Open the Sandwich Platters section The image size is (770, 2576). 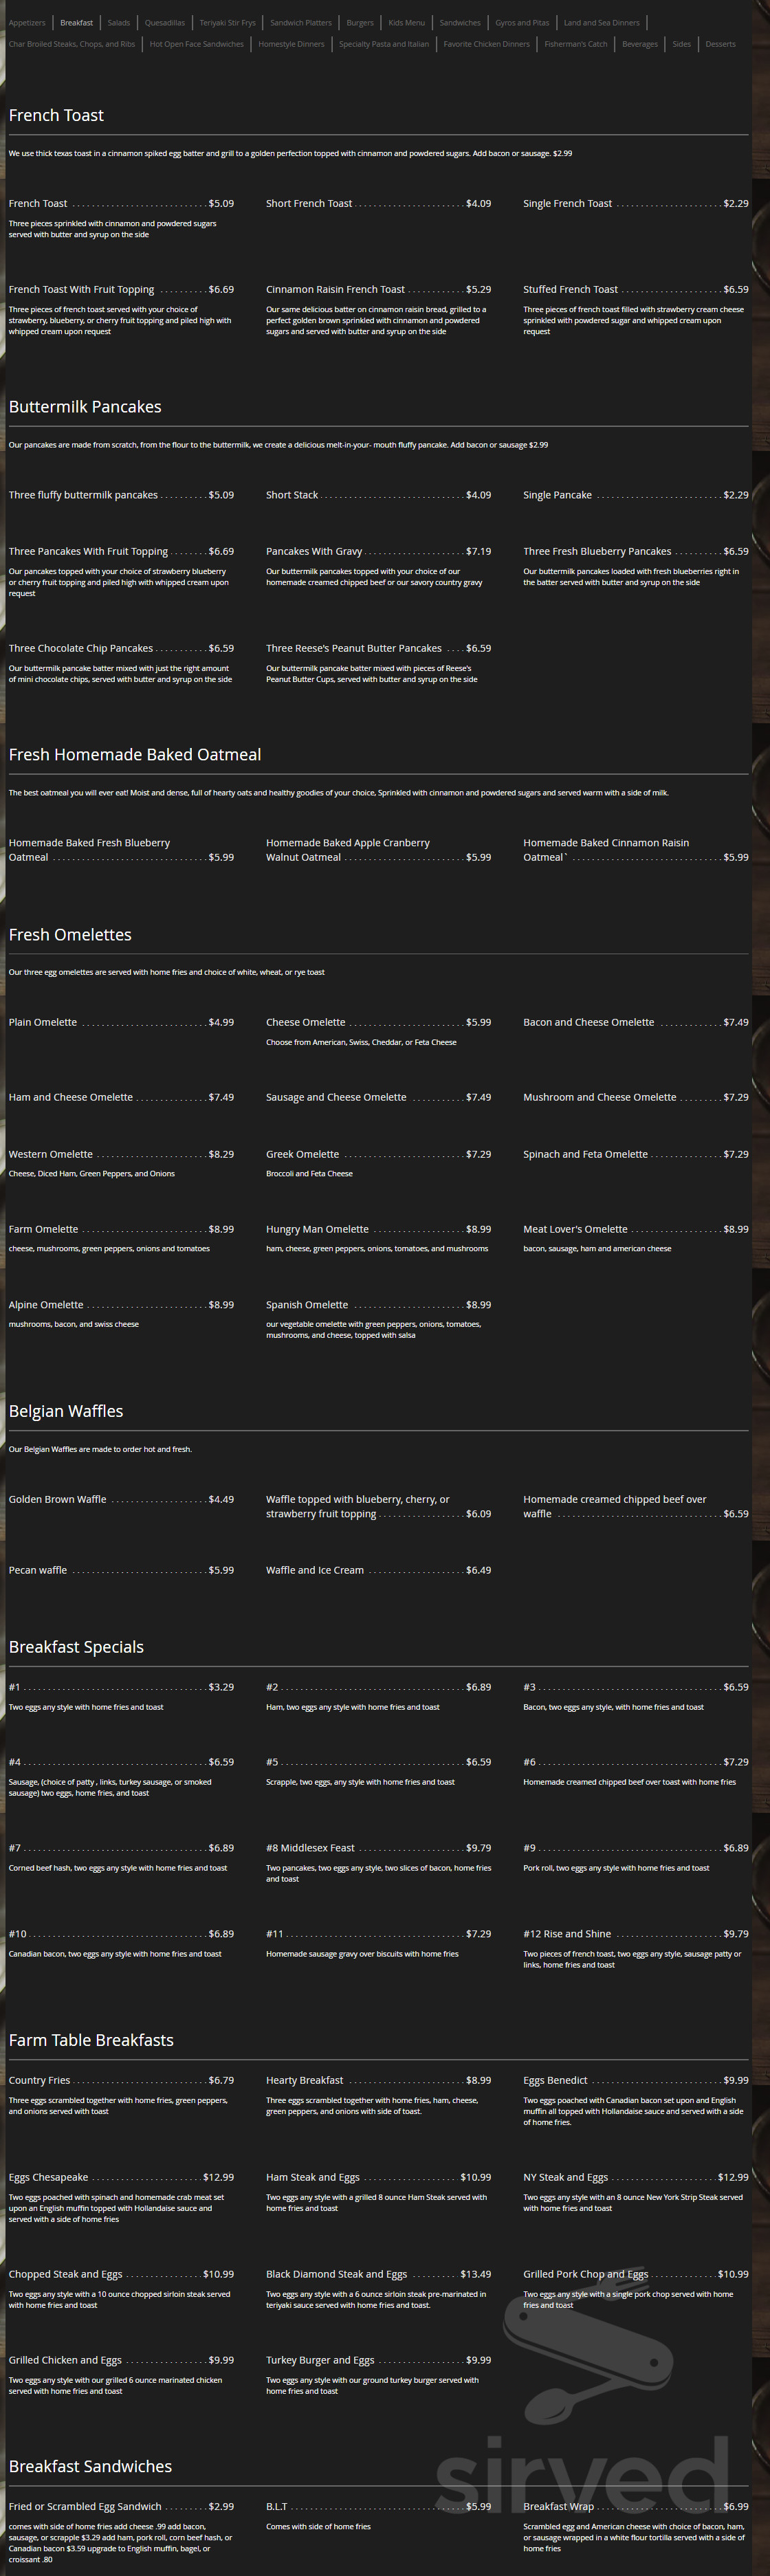pyautogui.click(x=300, y=22)
